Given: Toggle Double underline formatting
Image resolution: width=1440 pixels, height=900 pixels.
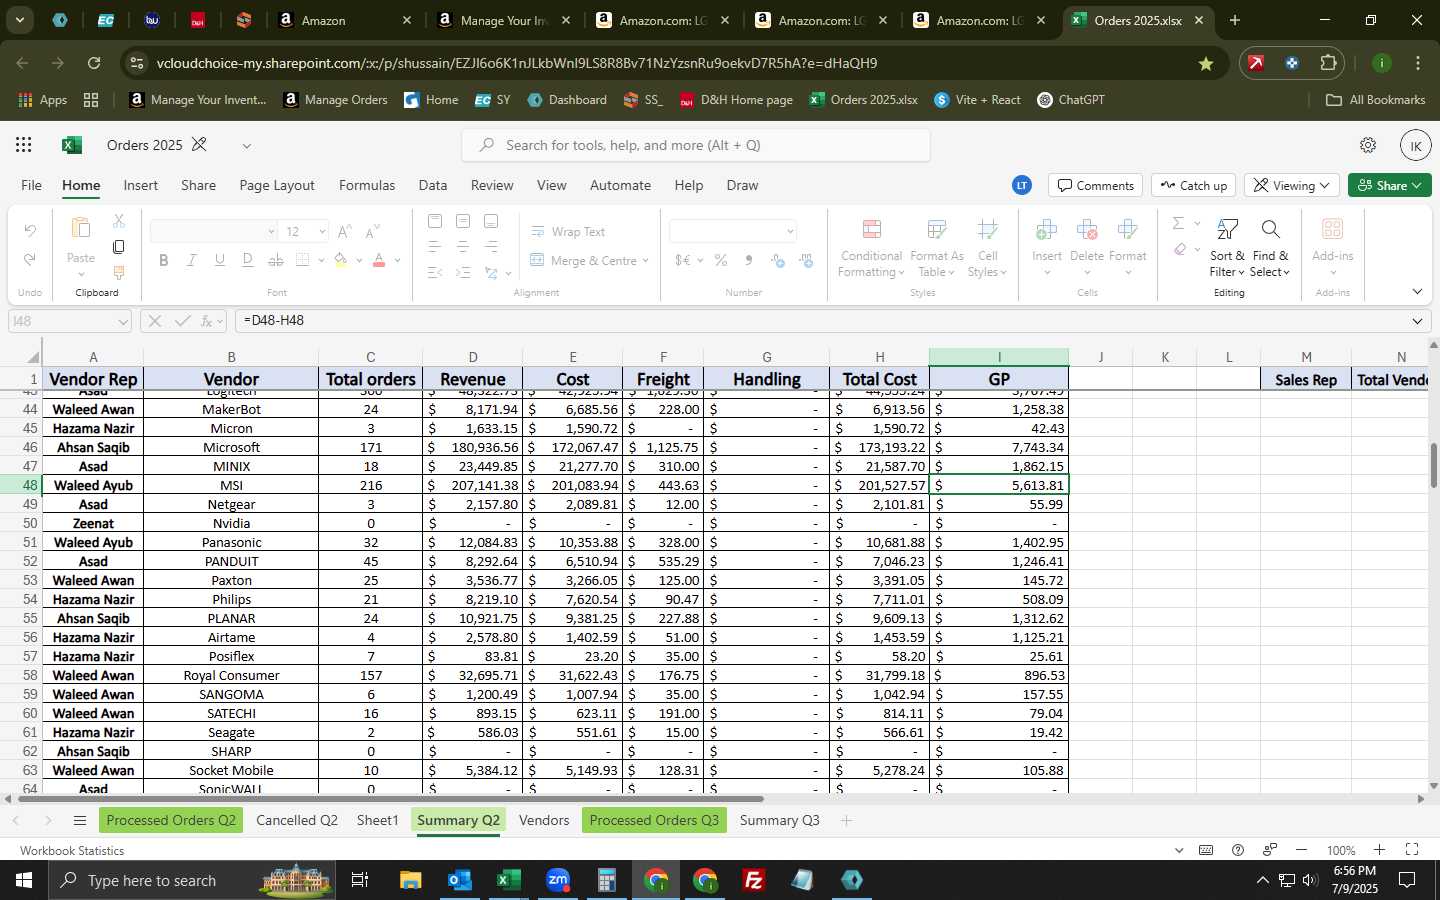Looking at the screenshot, I should pyautogui.click(x=247, y=260).
